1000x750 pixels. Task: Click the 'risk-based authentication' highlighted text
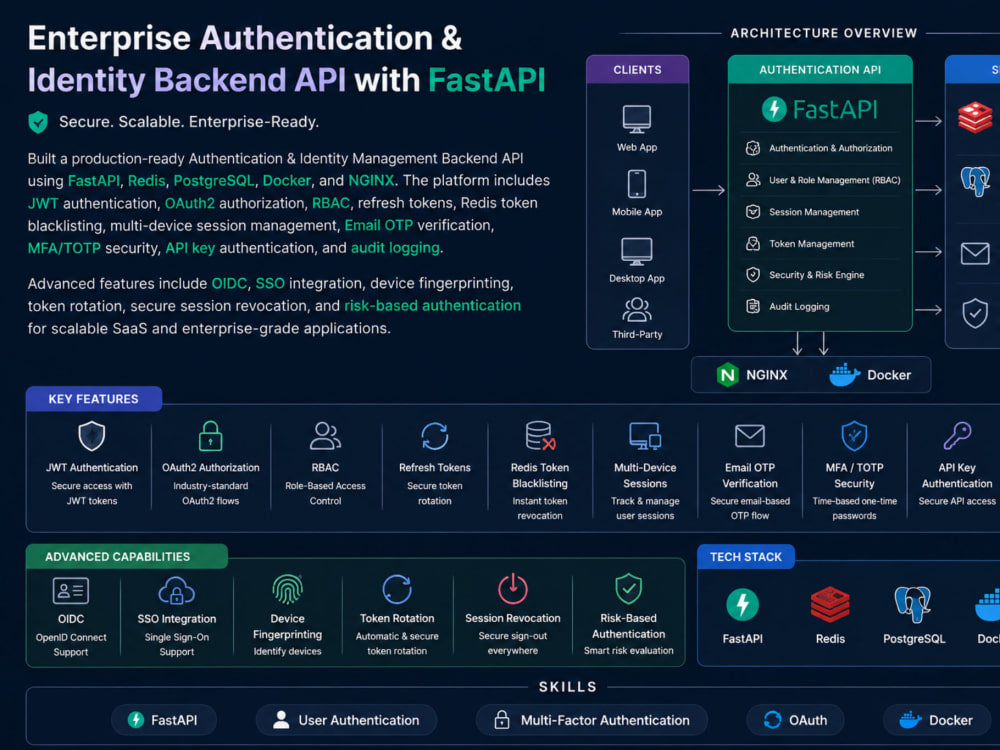point(432,305)
